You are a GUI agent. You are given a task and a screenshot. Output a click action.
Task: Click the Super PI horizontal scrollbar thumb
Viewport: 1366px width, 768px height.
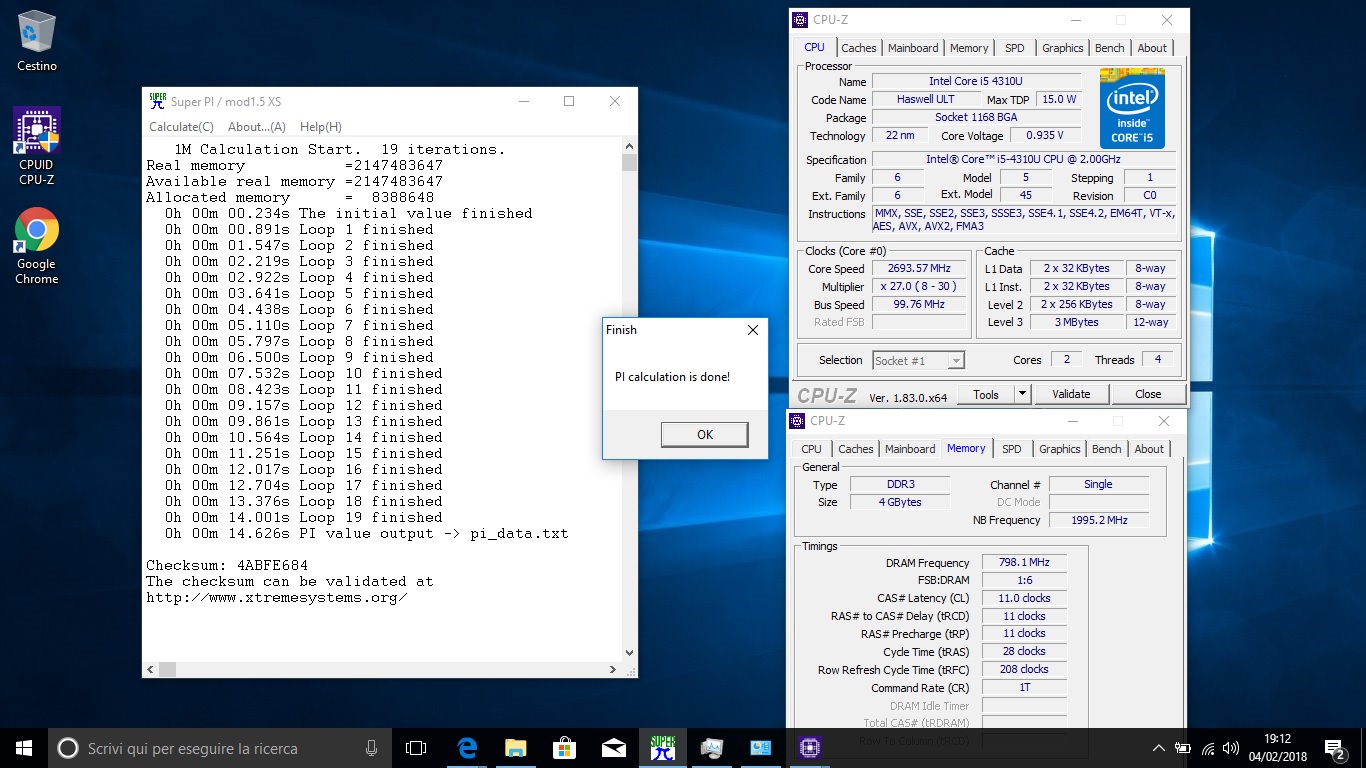click(x=168, y=670)
